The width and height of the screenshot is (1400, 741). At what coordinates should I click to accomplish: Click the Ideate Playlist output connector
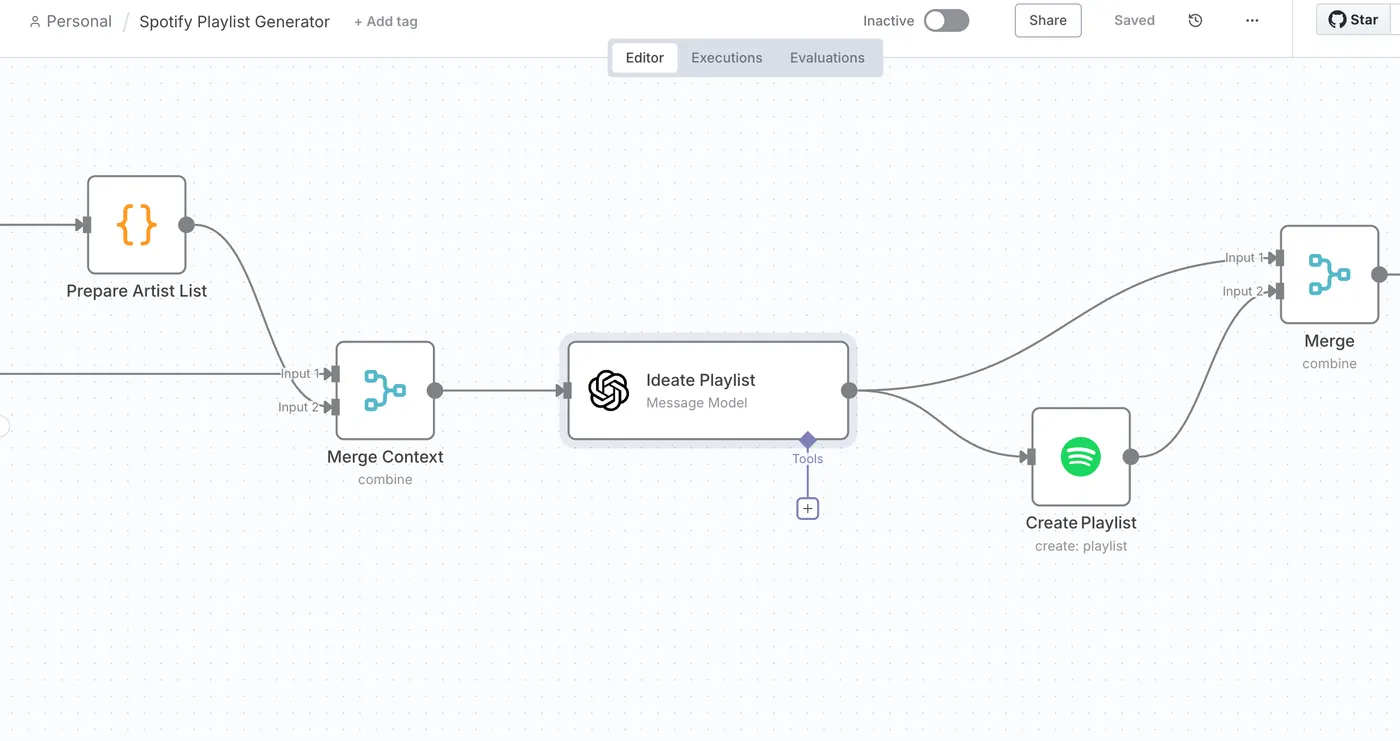[849, 390]
